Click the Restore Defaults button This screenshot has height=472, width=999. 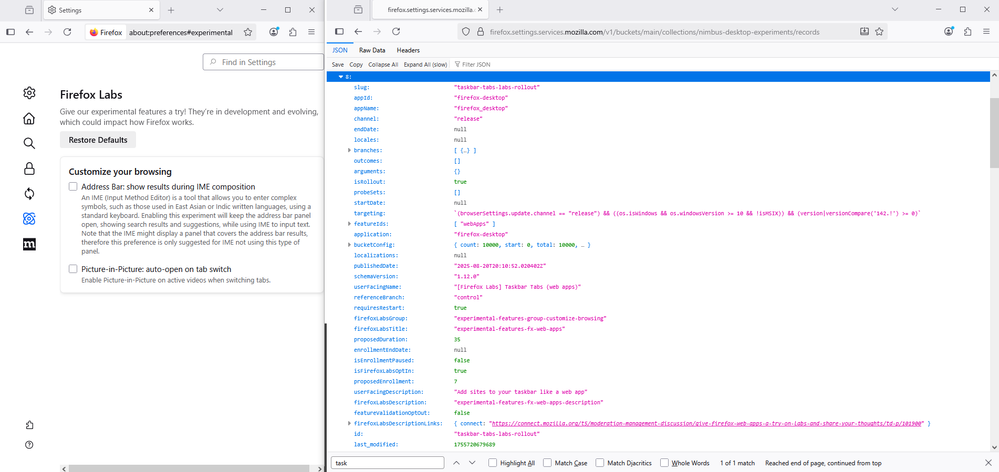[98, 140]
